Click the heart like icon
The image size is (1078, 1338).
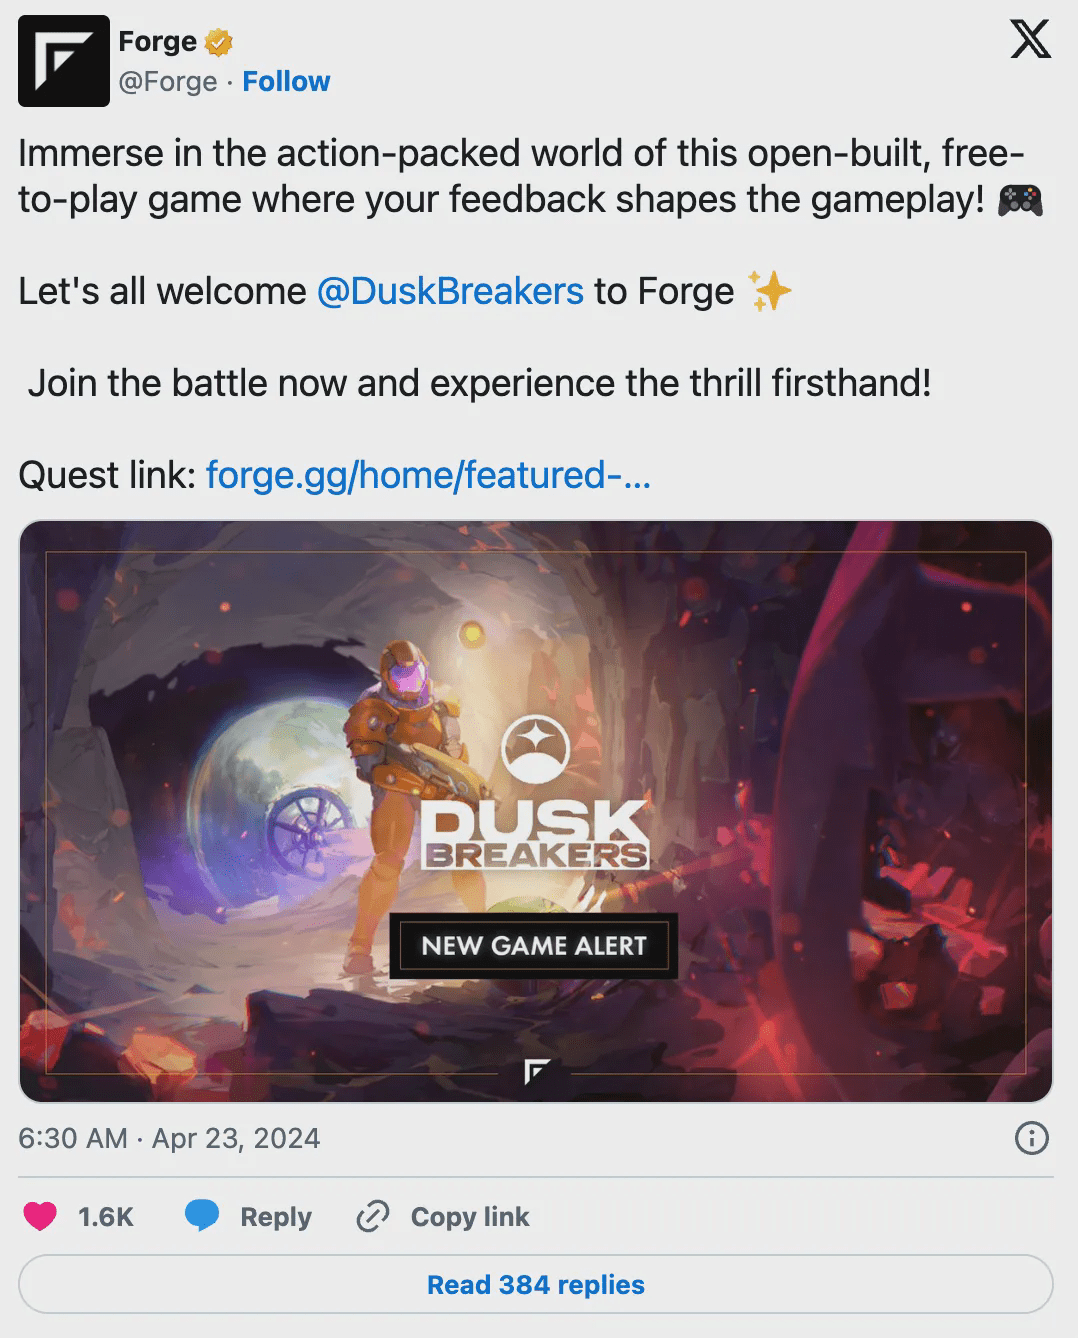40,1216
